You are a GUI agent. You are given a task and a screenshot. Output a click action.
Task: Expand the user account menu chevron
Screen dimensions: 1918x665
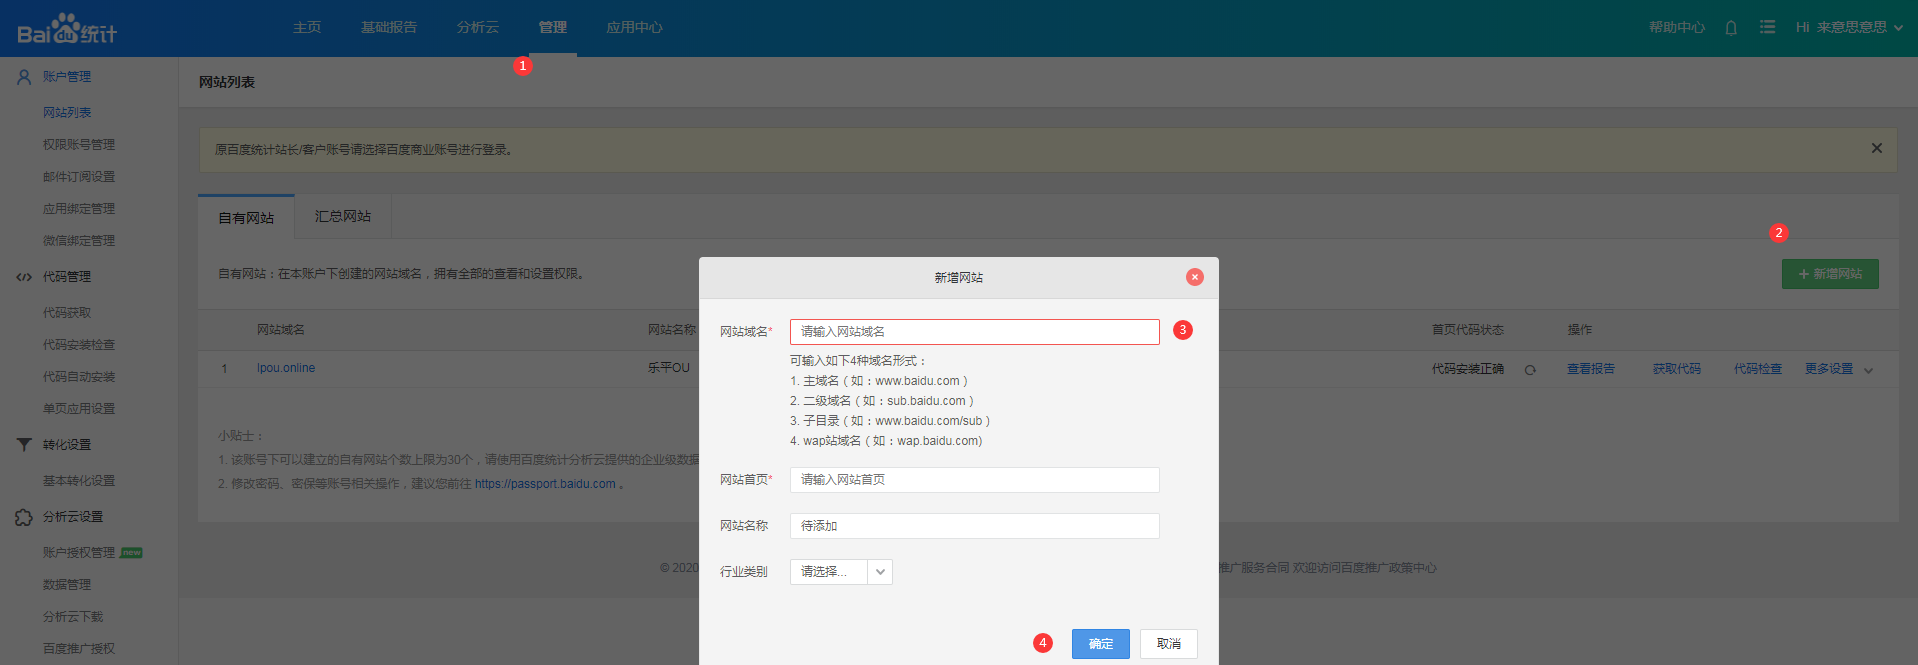(1898, 28)
